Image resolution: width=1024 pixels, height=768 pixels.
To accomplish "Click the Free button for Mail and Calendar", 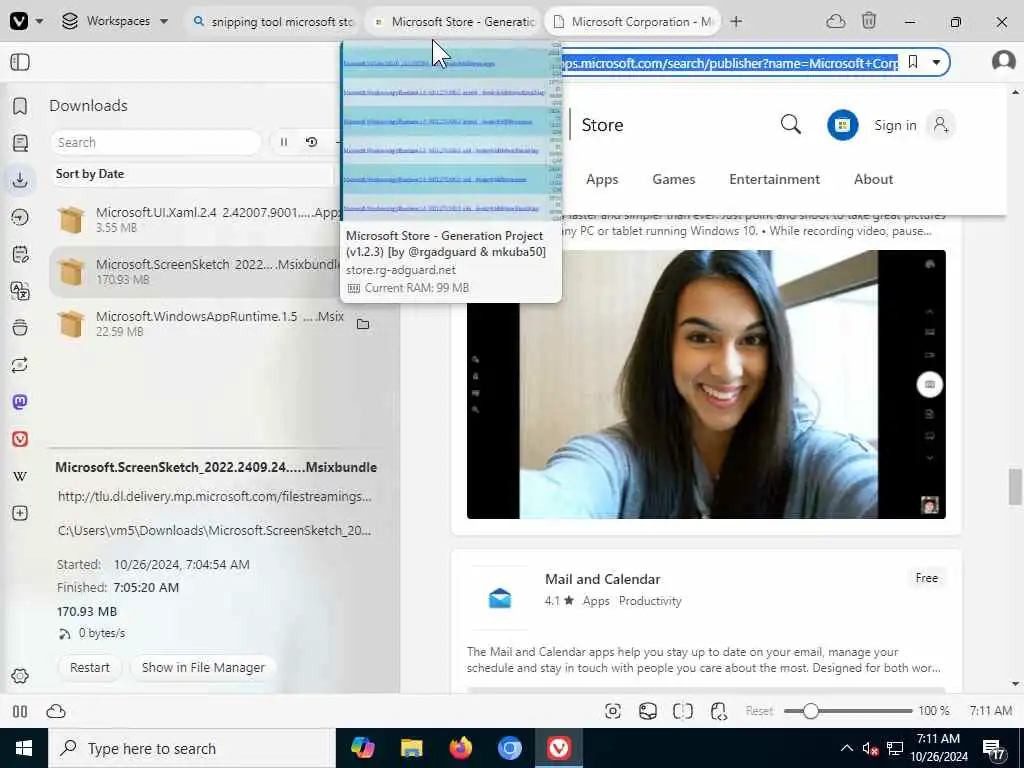I will 927,578.
